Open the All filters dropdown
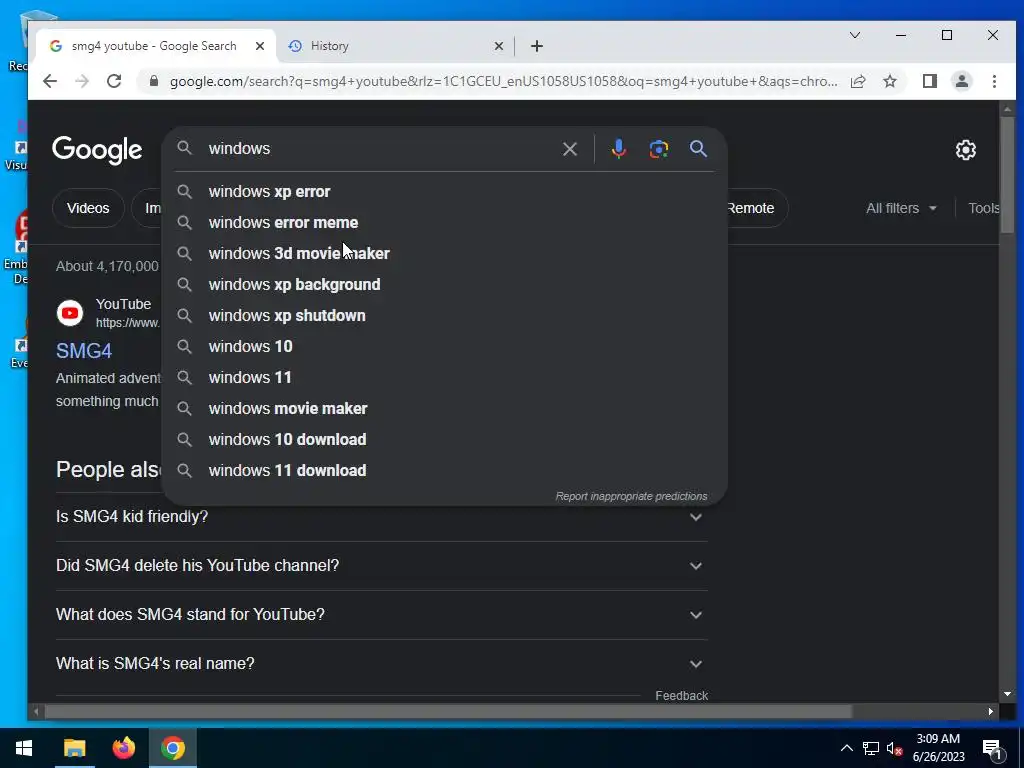 901,208
